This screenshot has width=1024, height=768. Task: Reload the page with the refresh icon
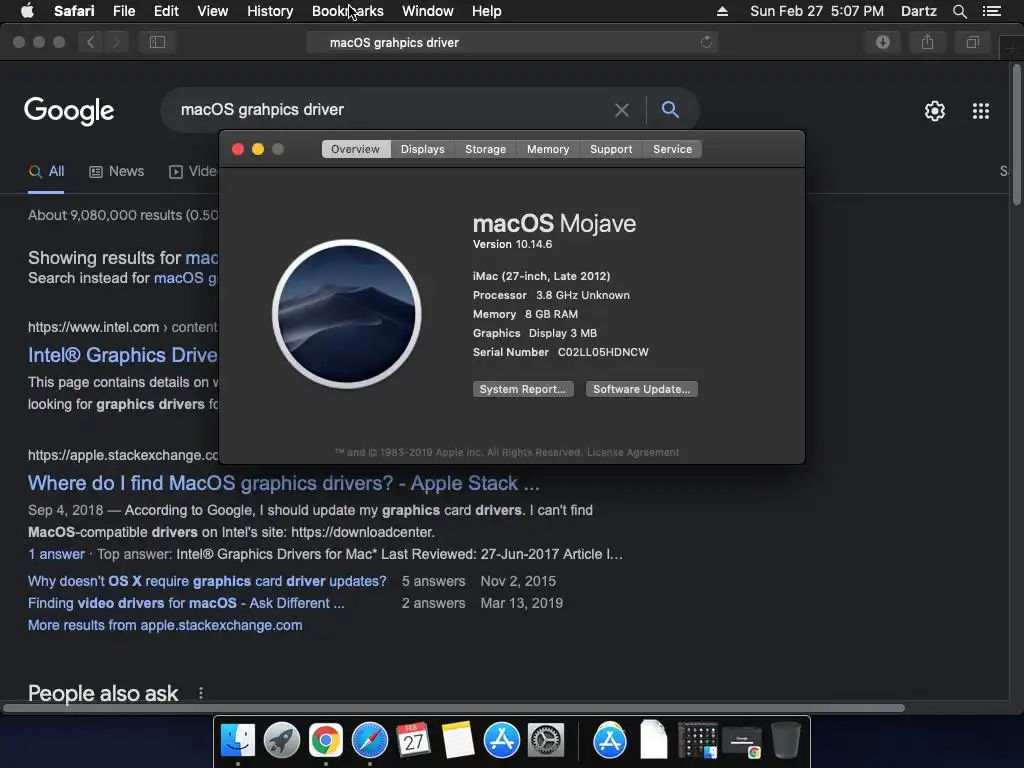[706, 42]
